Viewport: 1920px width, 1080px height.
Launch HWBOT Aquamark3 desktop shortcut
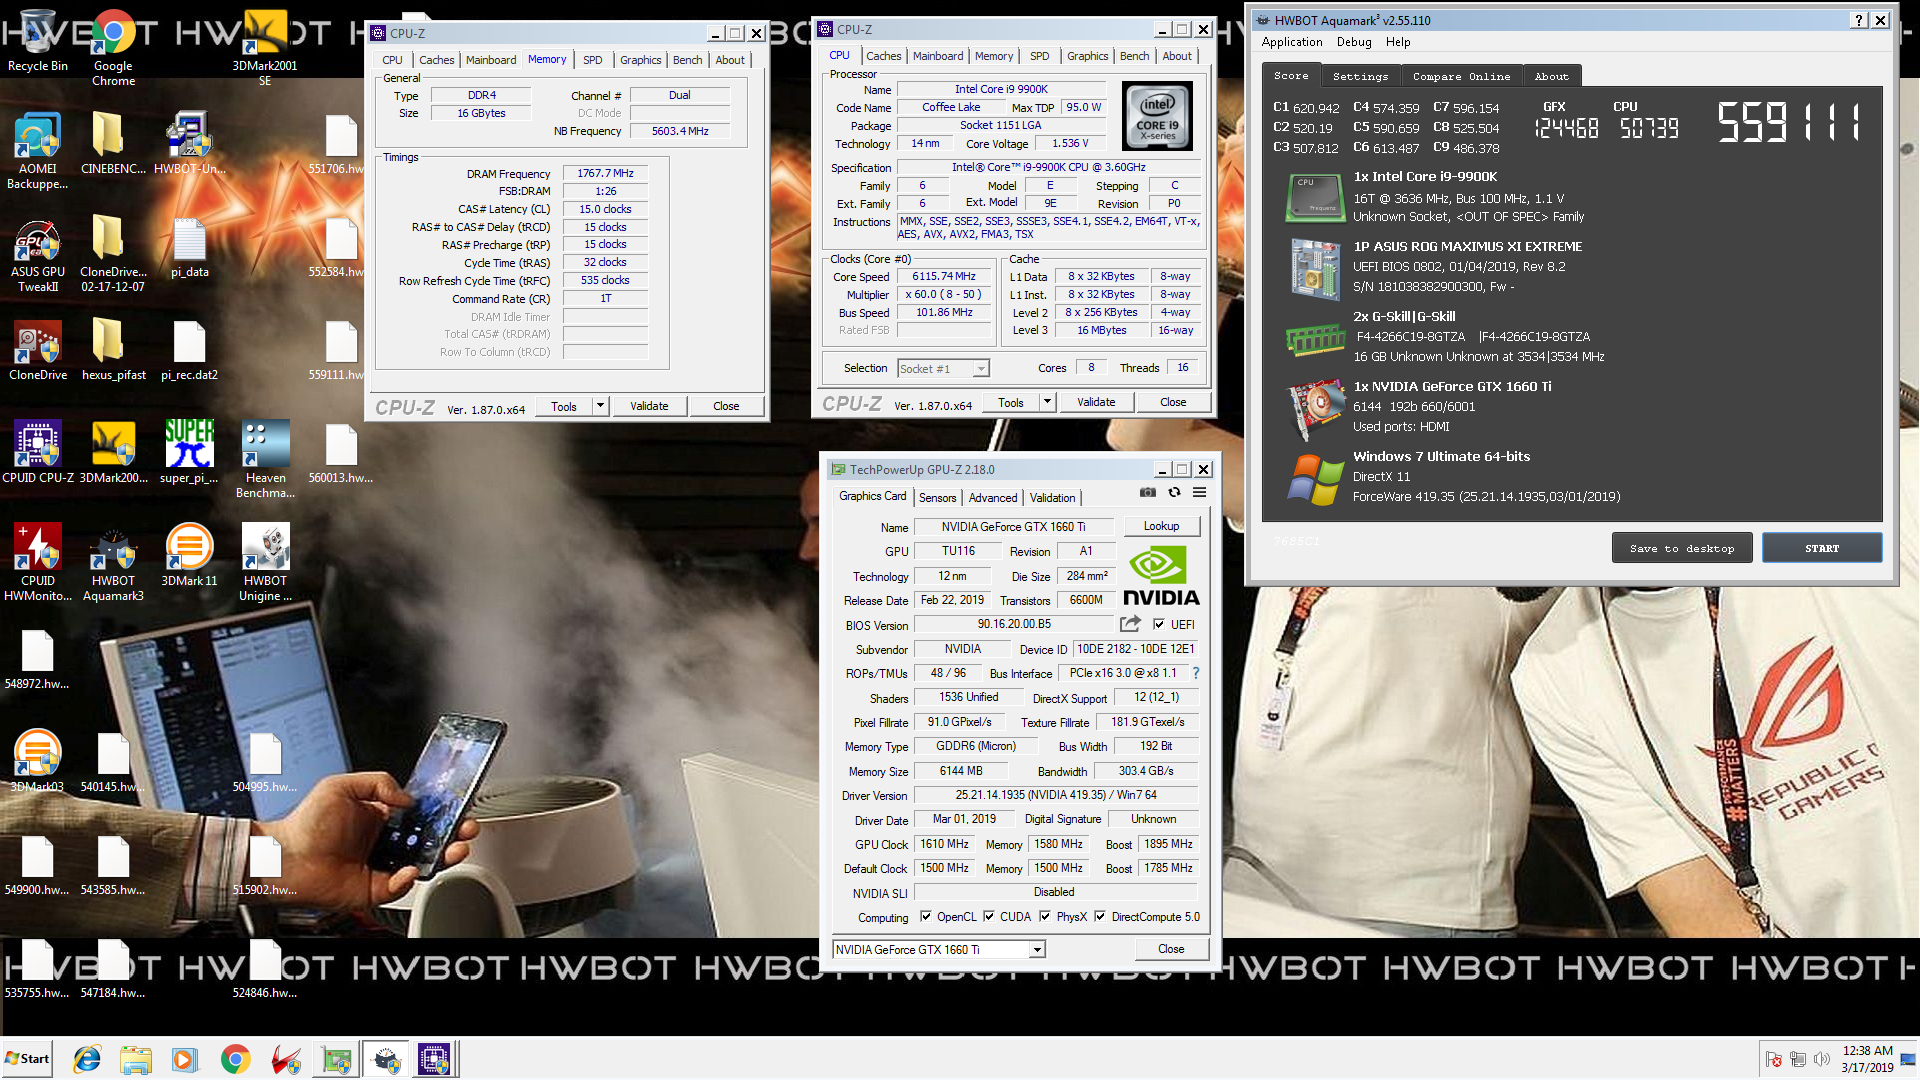113,563
